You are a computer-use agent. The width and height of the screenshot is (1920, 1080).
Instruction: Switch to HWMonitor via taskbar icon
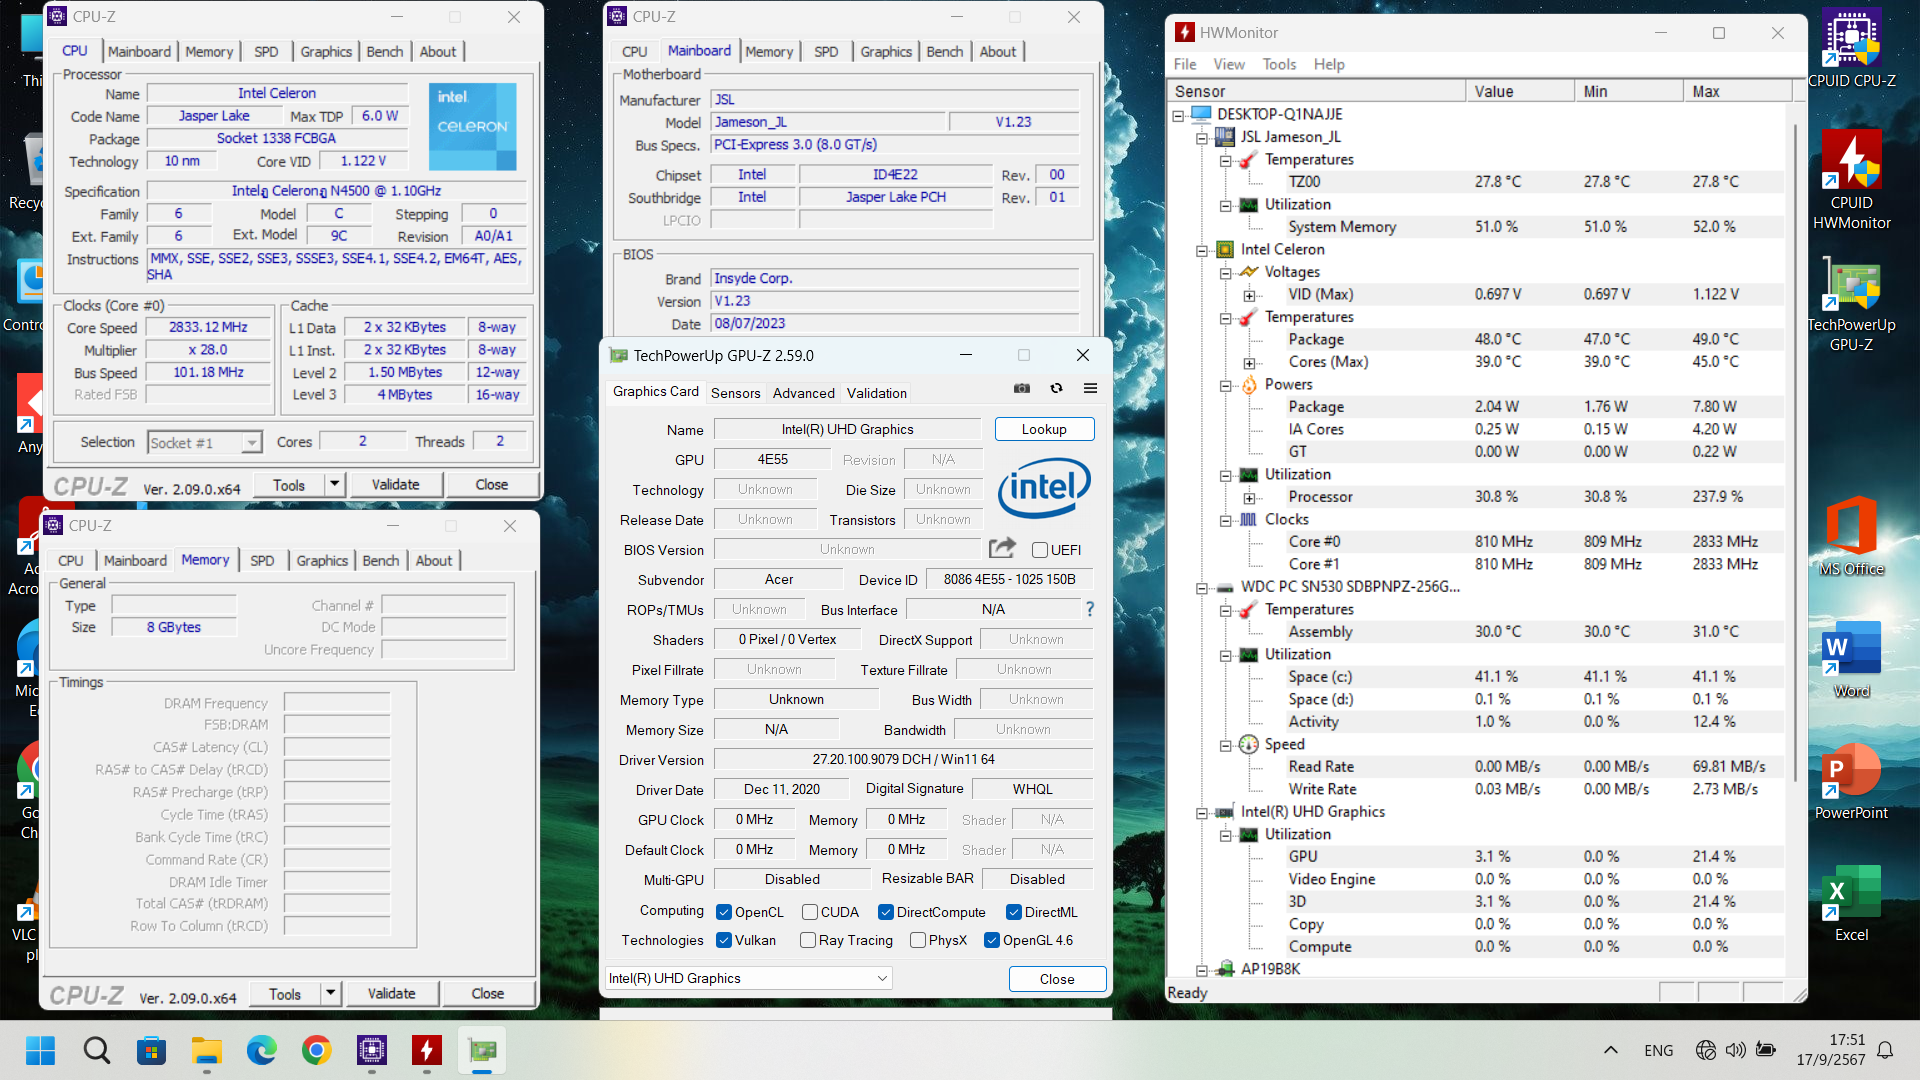click(426, 1050)
